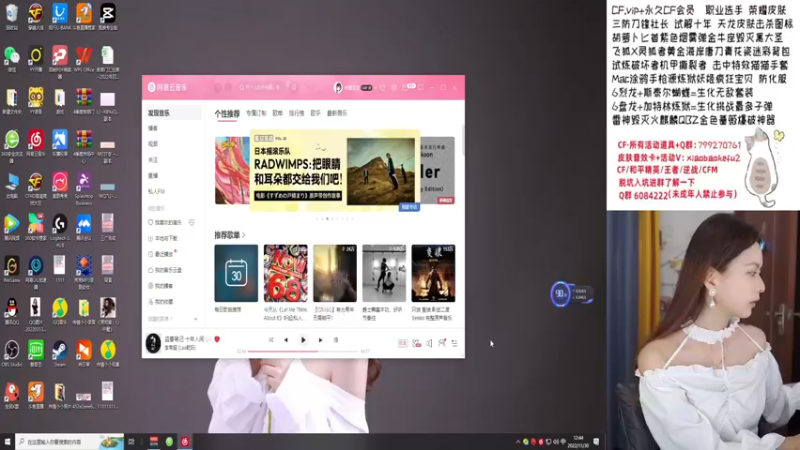The width and height of the screenshot is (800, 450).
Task: Open the skin theme icon in header
Action: [383, 88]
